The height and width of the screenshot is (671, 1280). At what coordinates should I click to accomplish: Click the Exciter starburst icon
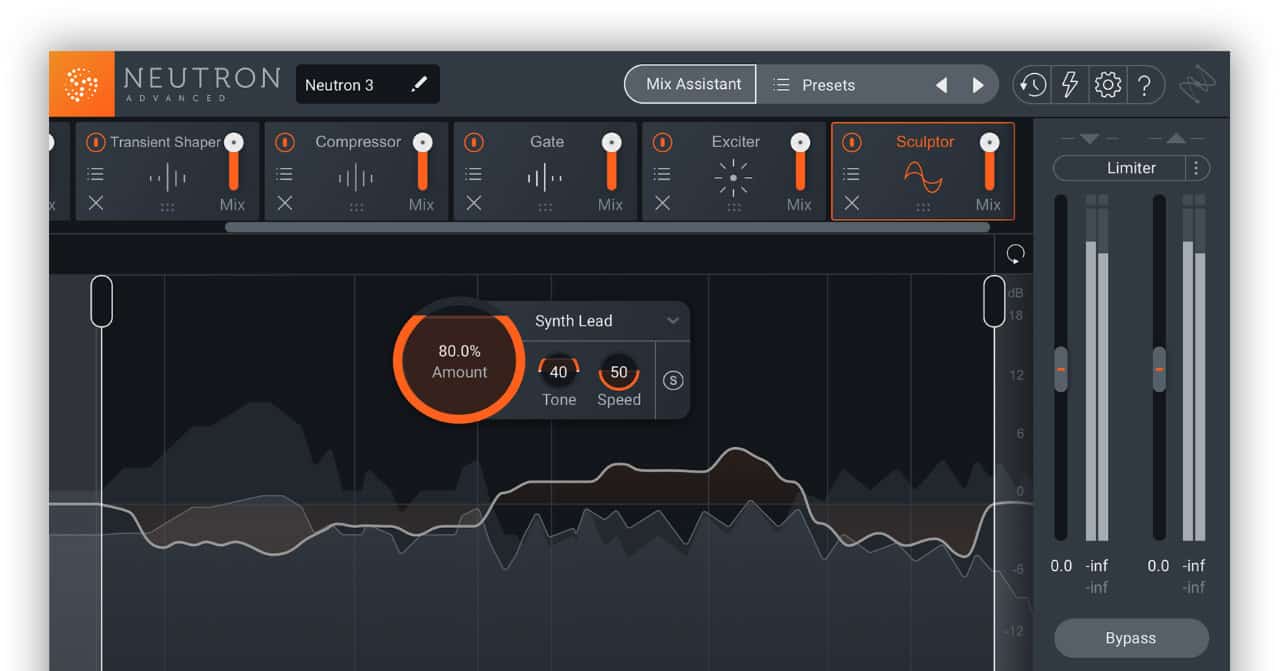point(733,179)
